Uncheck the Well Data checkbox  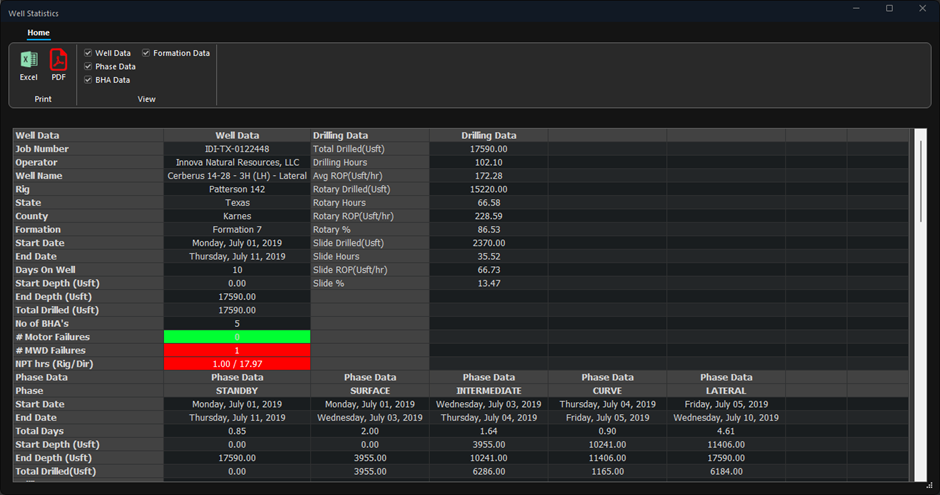[x=89, y=53]
